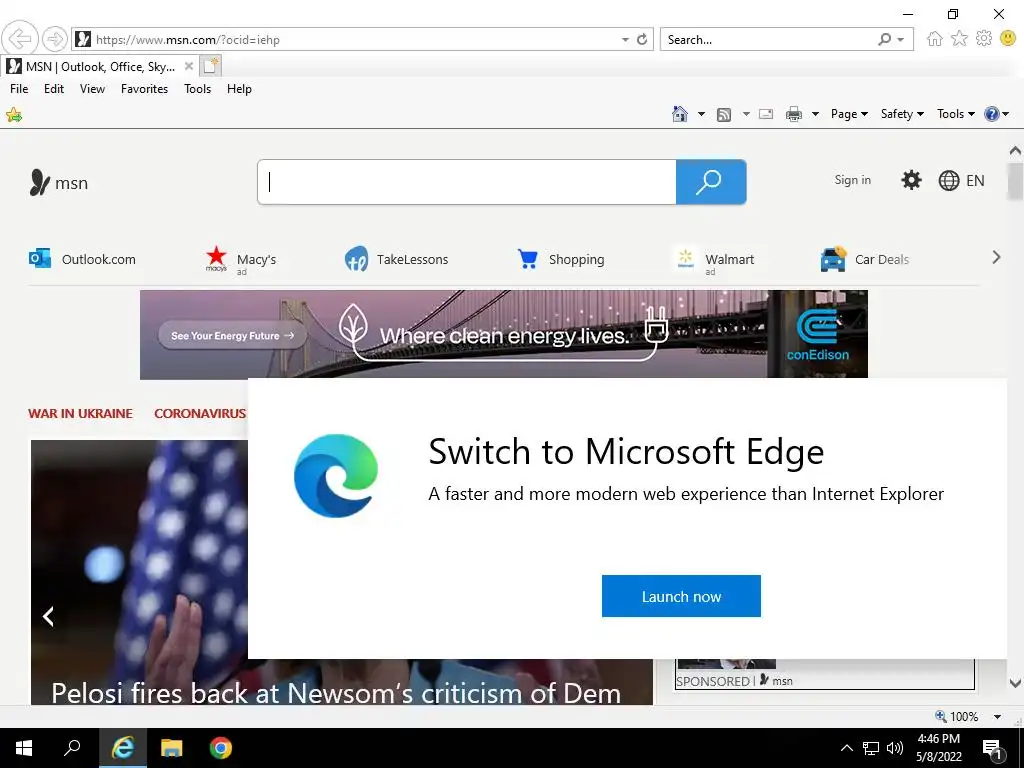Image resolution: width=1024 pixels, height=768 pixels.
Task: Show hidden system tray icons
Action: pyautogui.click(x=846, y=748)
